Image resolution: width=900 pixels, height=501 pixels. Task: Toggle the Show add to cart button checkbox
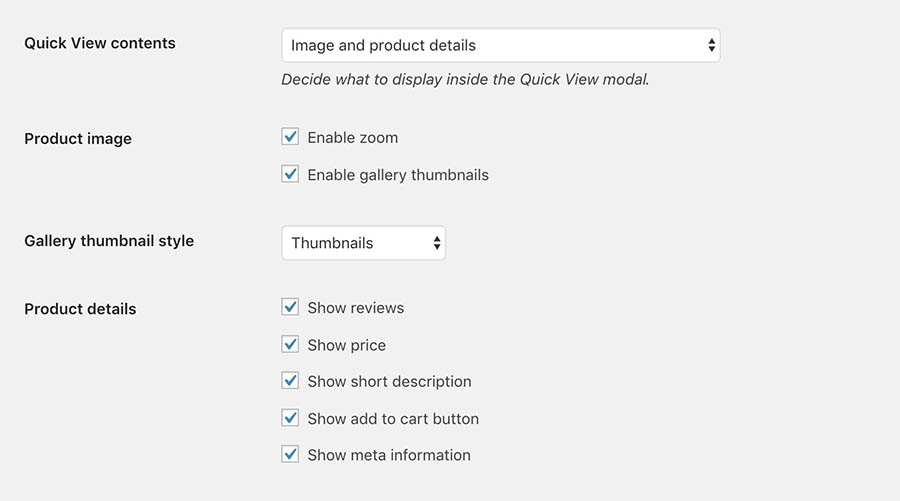coord(290,418)
